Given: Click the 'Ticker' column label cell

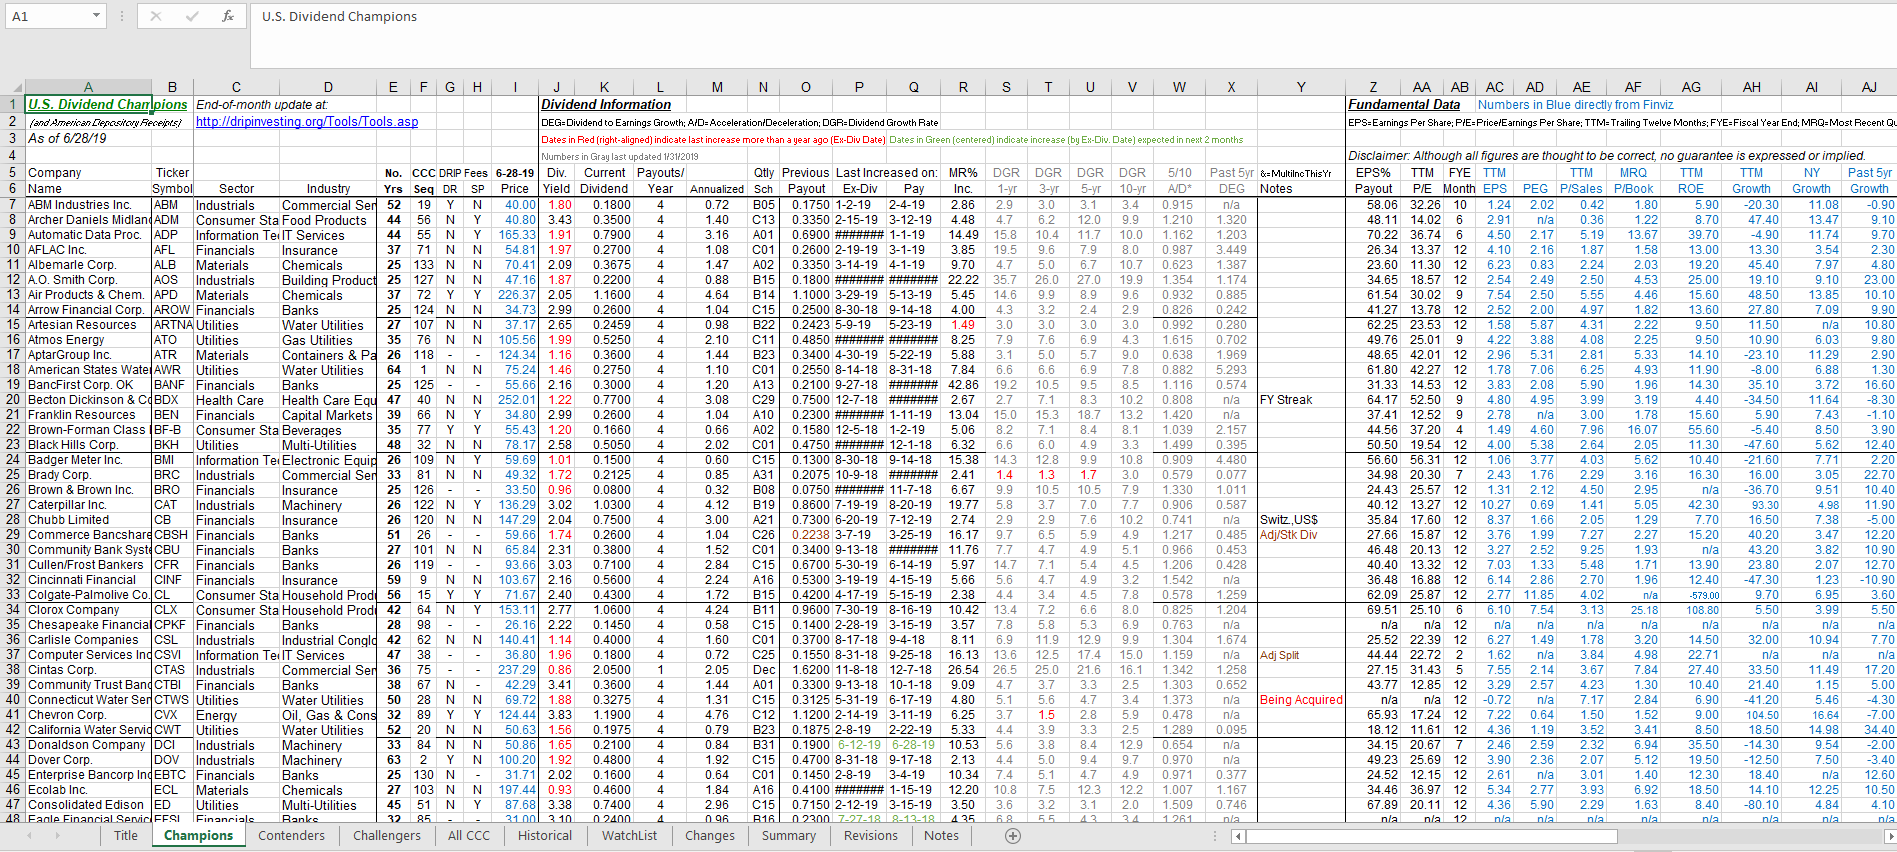Looking at the screenshot, I should [172, 173].
